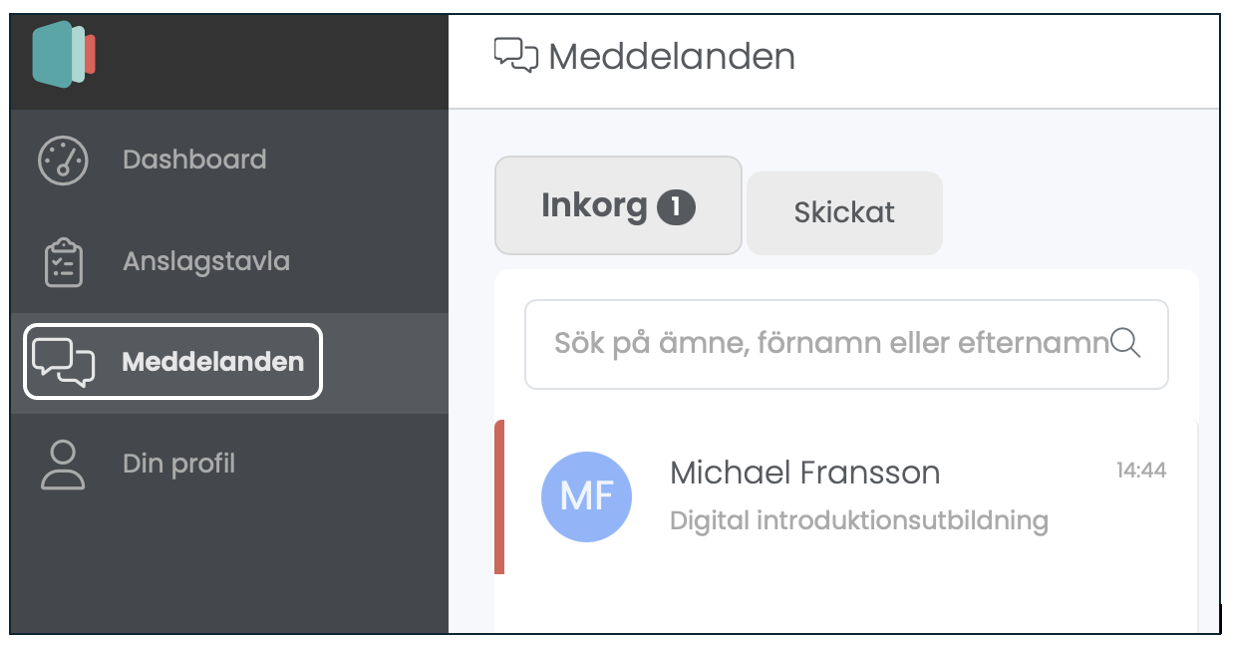This screenshot has height=646, width=1238.
Task: Open Dashboard from the sidebar
Action: (x=194, y=160)
